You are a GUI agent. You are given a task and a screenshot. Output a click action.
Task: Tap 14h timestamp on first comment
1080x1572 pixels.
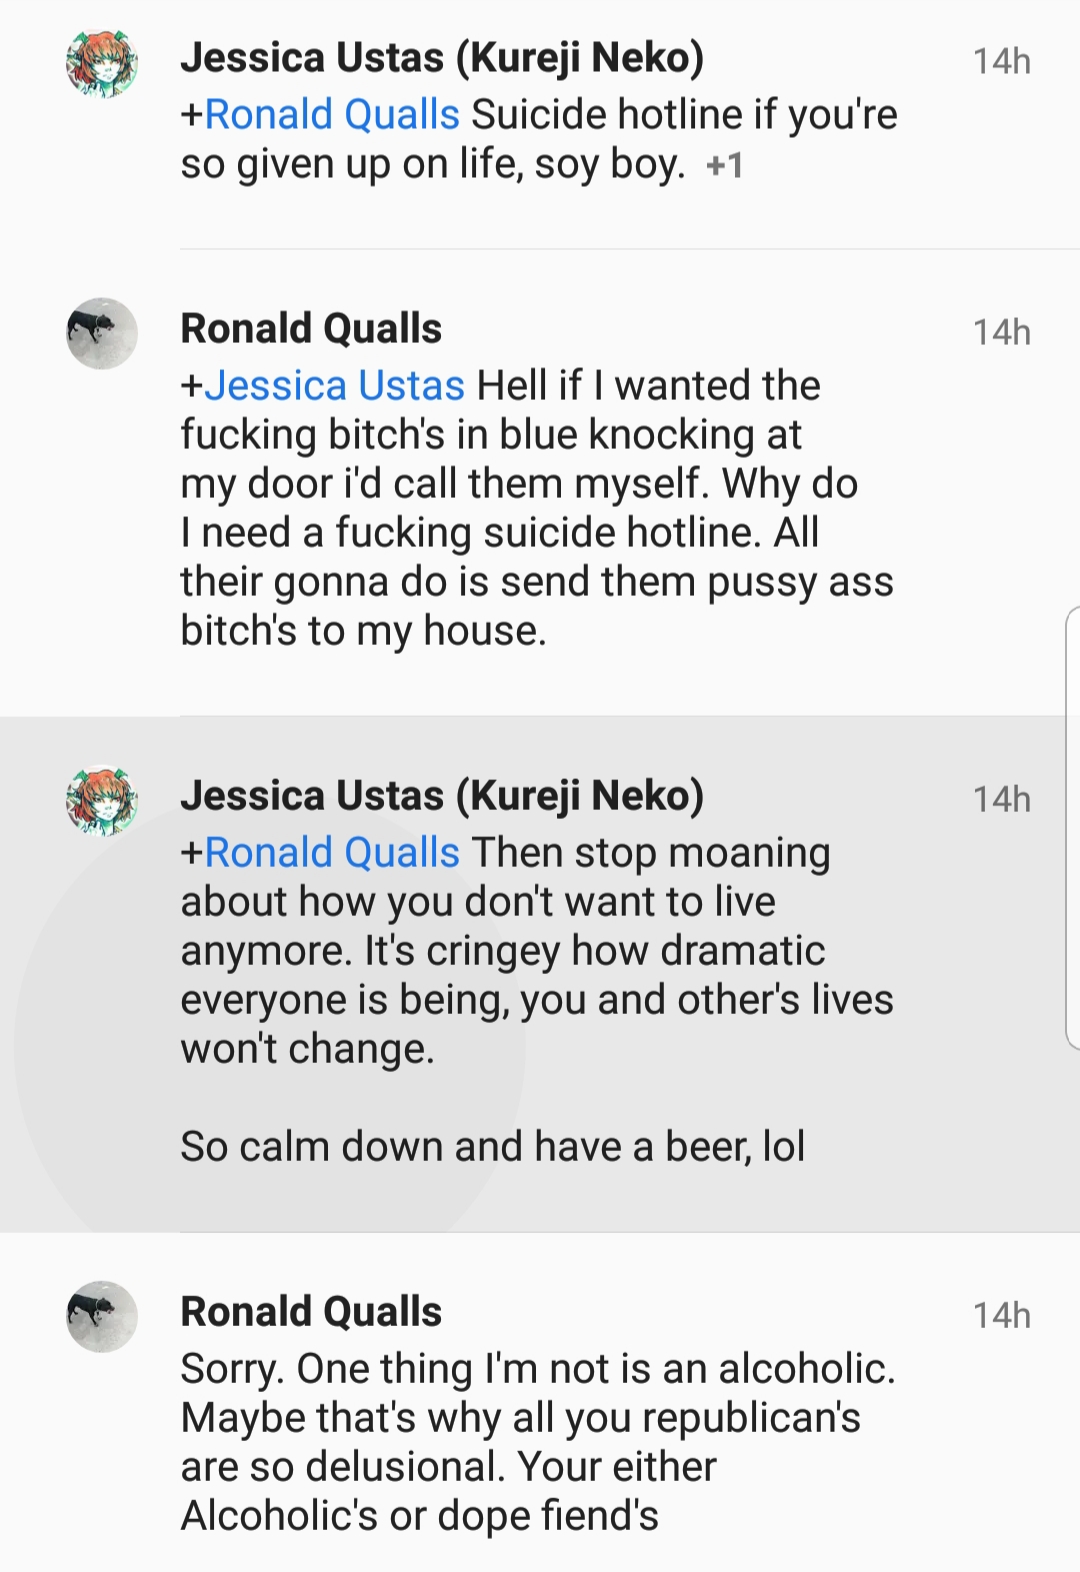[x=1002, y=61]
